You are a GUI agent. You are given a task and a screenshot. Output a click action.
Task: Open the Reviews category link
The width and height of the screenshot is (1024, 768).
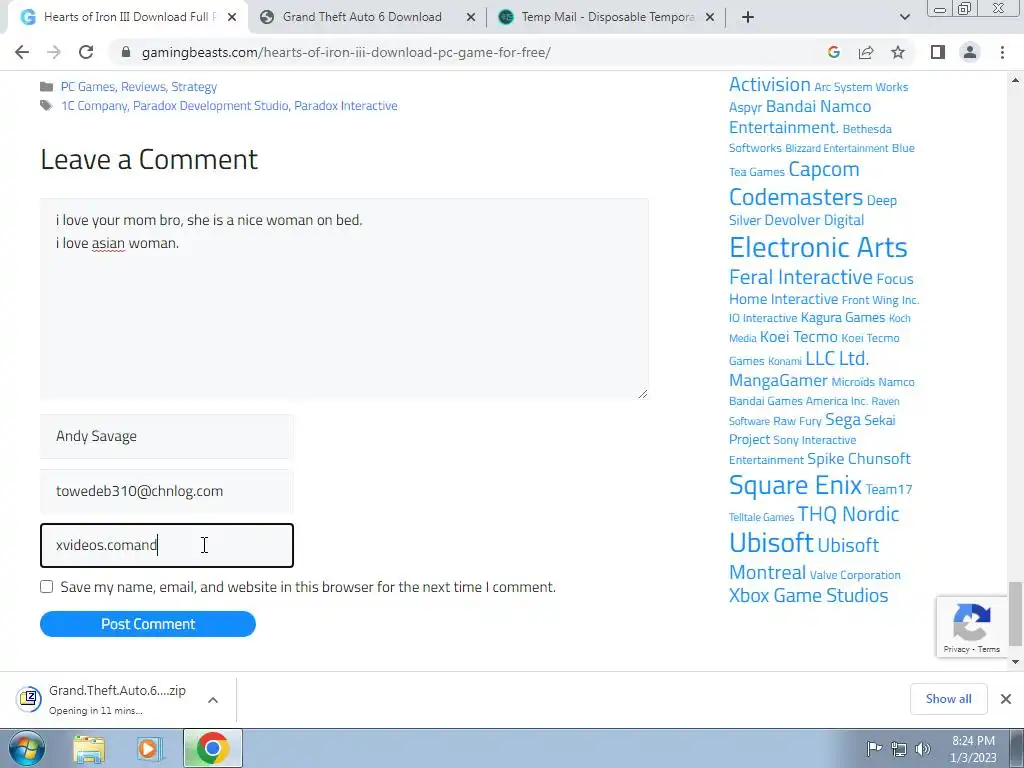[x=143, y=87]
